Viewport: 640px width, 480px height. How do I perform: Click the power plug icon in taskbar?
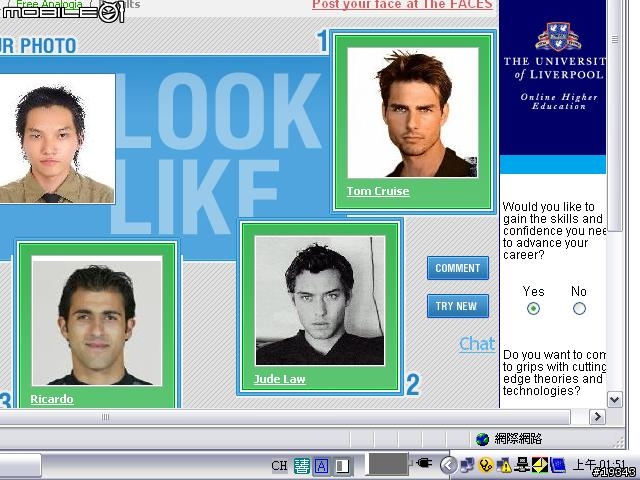pyautogui.click(x=424, y=464)
